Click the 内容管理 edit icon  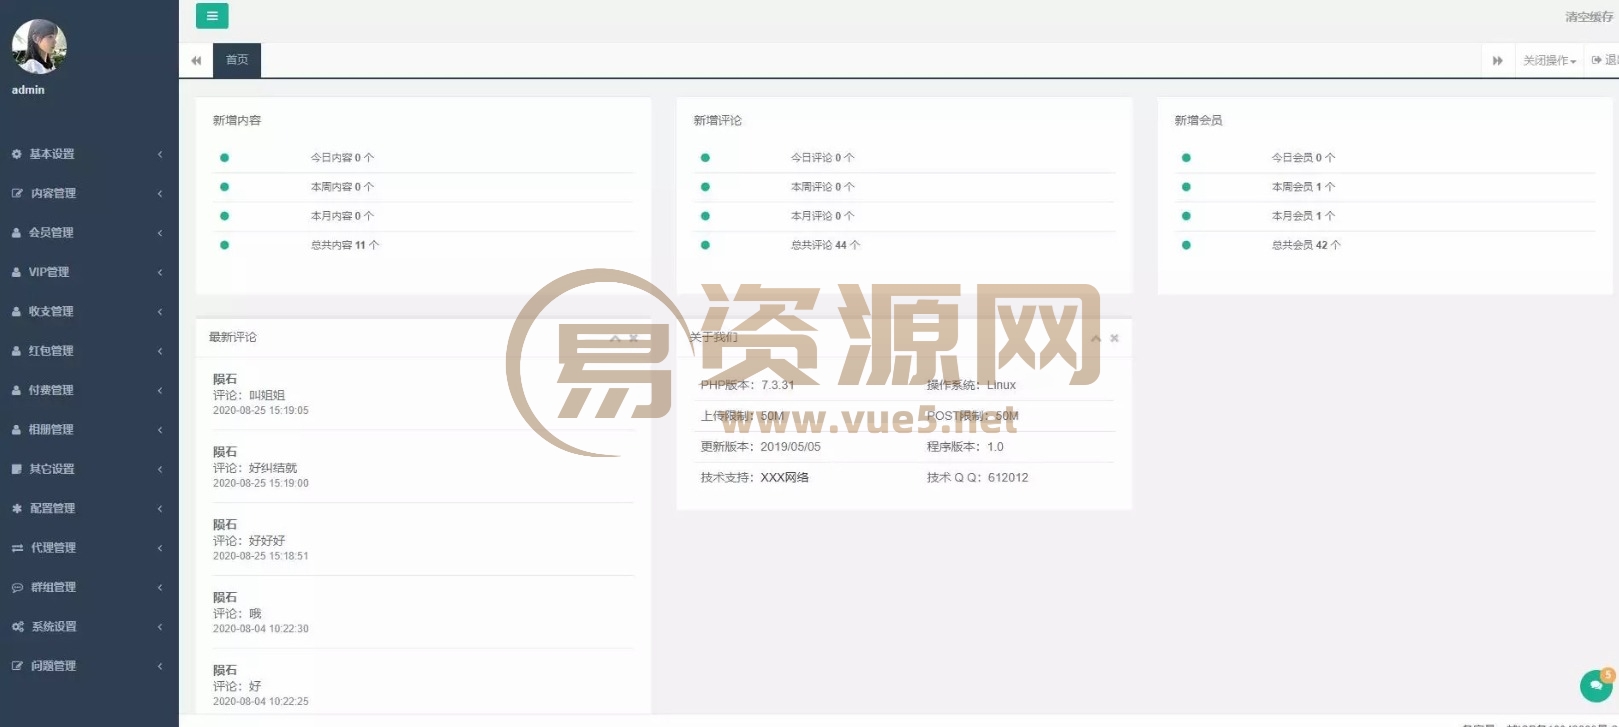(x=17, y=193)
